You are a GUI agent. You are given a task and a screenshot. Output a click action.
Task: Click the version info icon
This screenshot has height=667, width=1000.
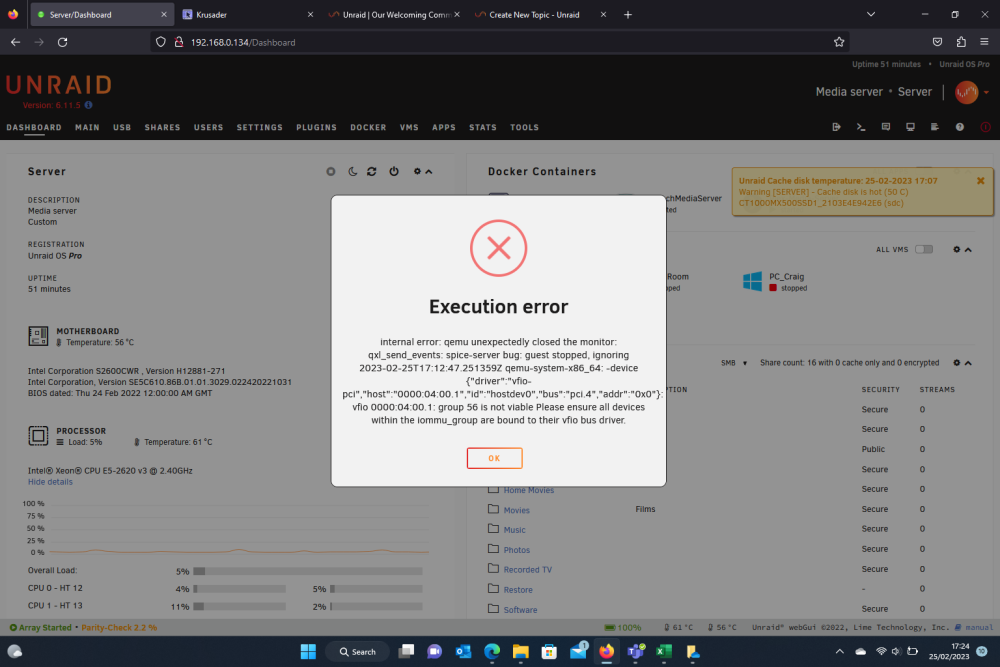(89, 105)
